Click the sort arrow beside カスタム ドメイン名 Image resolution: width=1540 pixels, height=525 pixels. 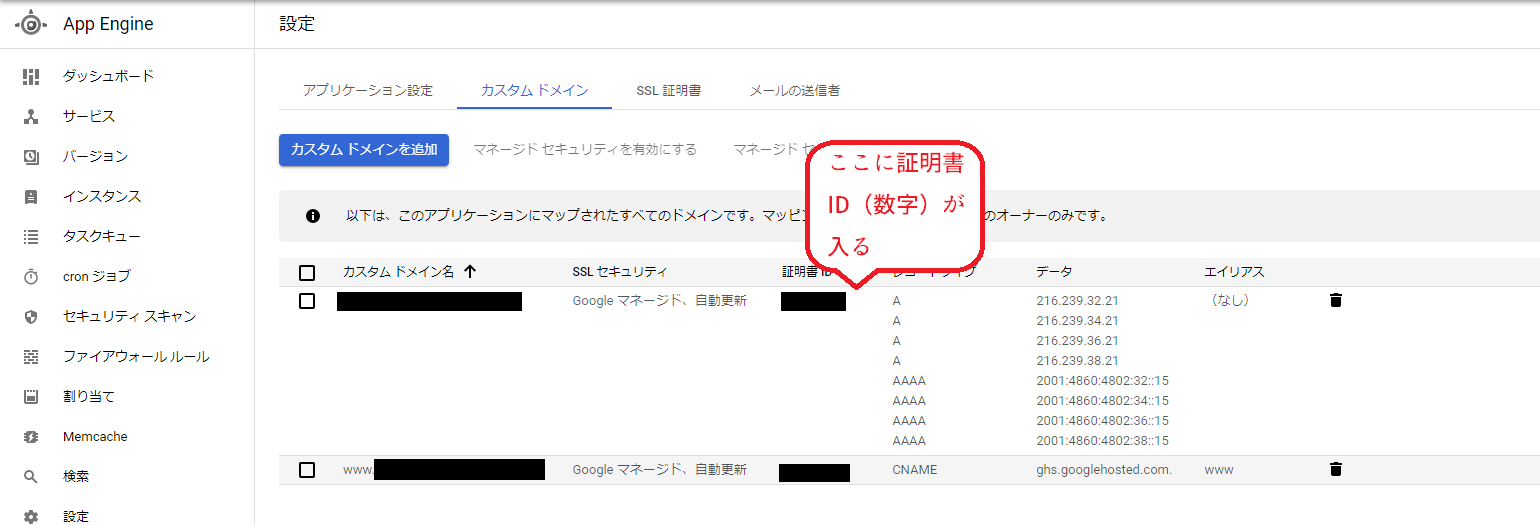pos(470,271)
